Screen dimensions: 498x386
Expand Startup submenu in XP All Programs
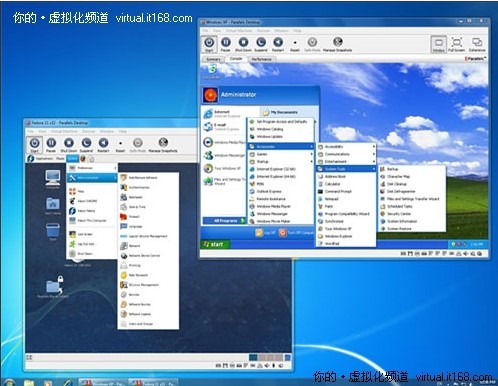point(281,162)
